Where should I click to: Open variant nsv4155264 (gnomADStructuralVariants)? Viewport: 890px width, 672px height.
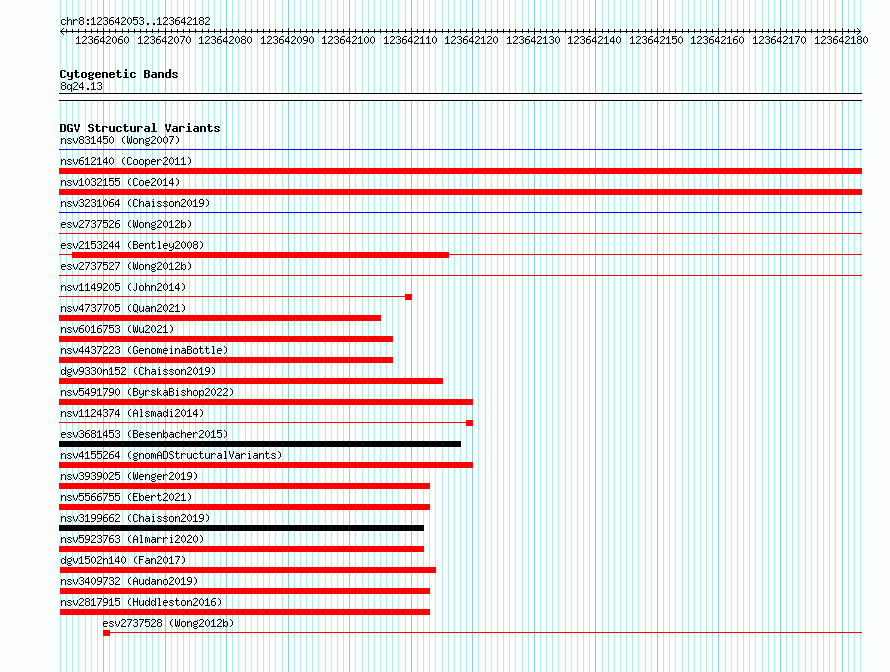(171, 455)
